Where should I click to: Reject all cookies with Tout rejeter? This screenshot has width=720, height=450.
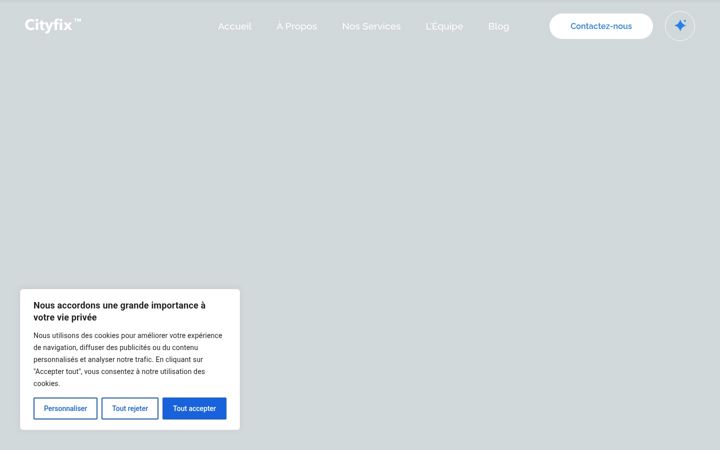coord(130,408)
